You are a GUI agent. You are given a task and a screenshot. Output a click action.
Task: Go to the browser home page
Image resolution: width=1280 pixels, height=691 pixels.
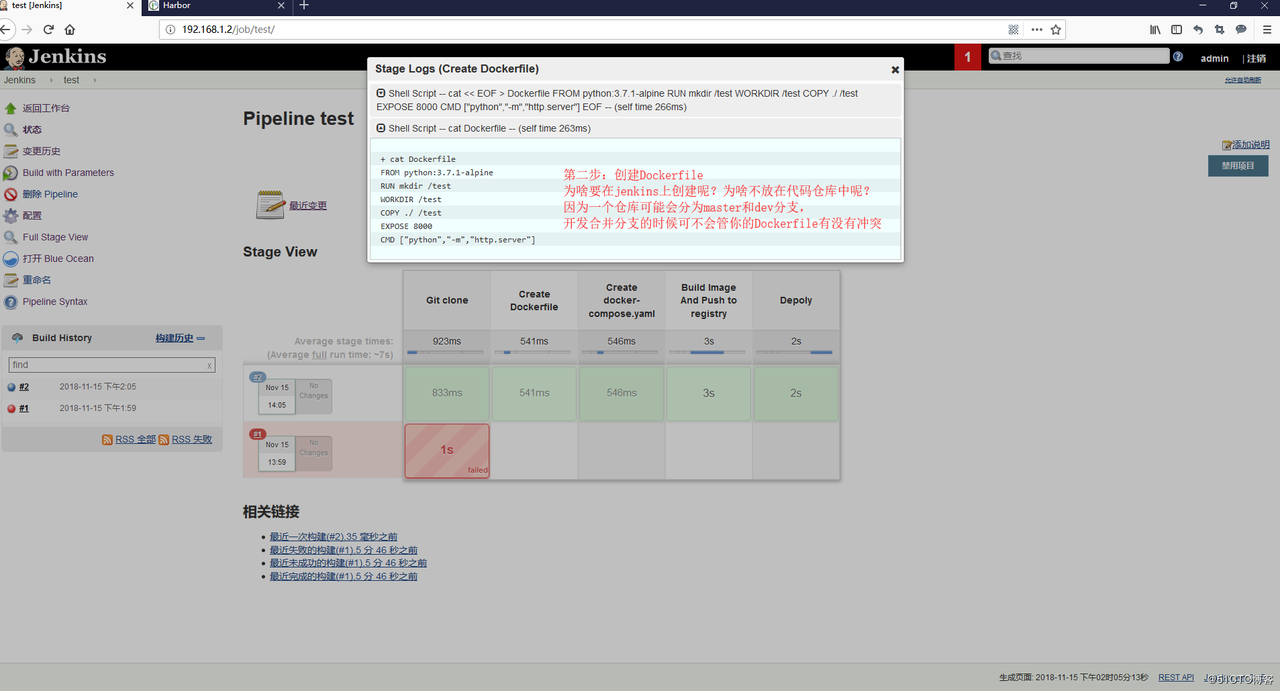(x=70, y=30)
